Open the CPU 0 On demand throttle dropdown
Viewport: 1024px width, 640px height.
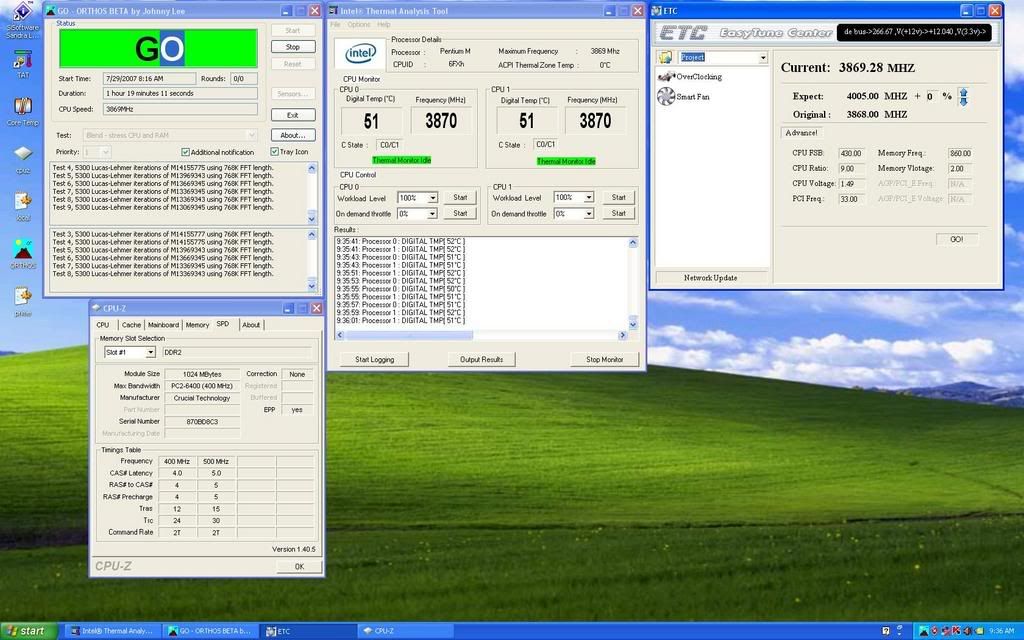(432, 214)
